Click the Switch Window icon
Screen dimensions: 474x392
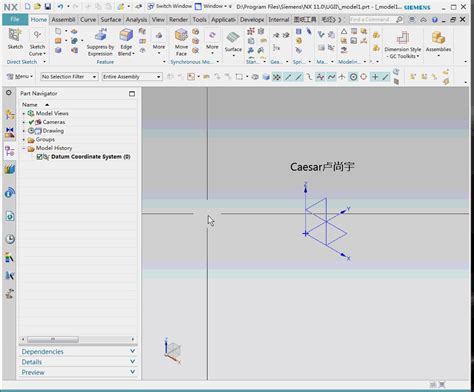151,6
